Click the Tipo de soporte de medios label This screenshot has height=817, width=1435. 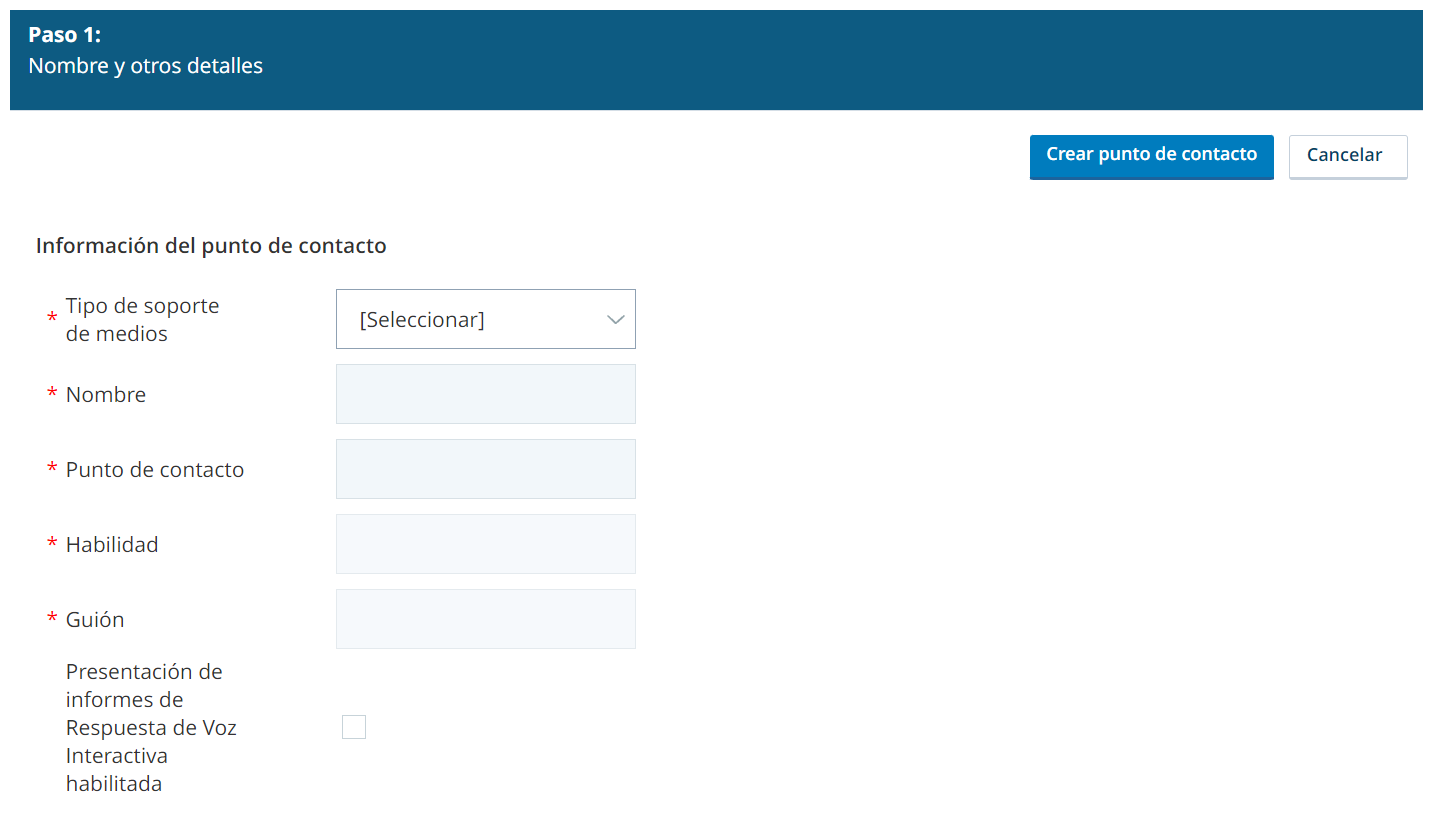point(142,320)
